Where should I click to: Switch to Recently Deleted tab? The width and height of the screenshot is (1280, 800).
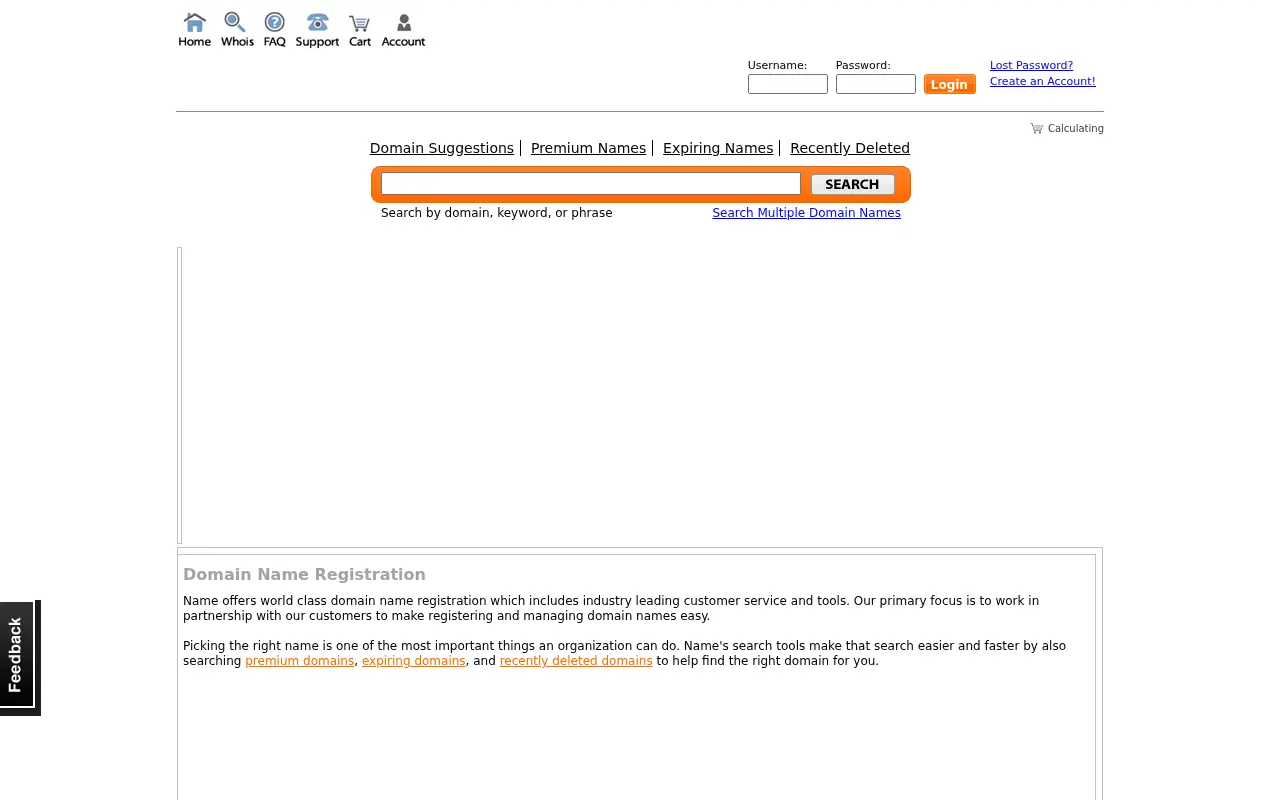click(850, 148)
